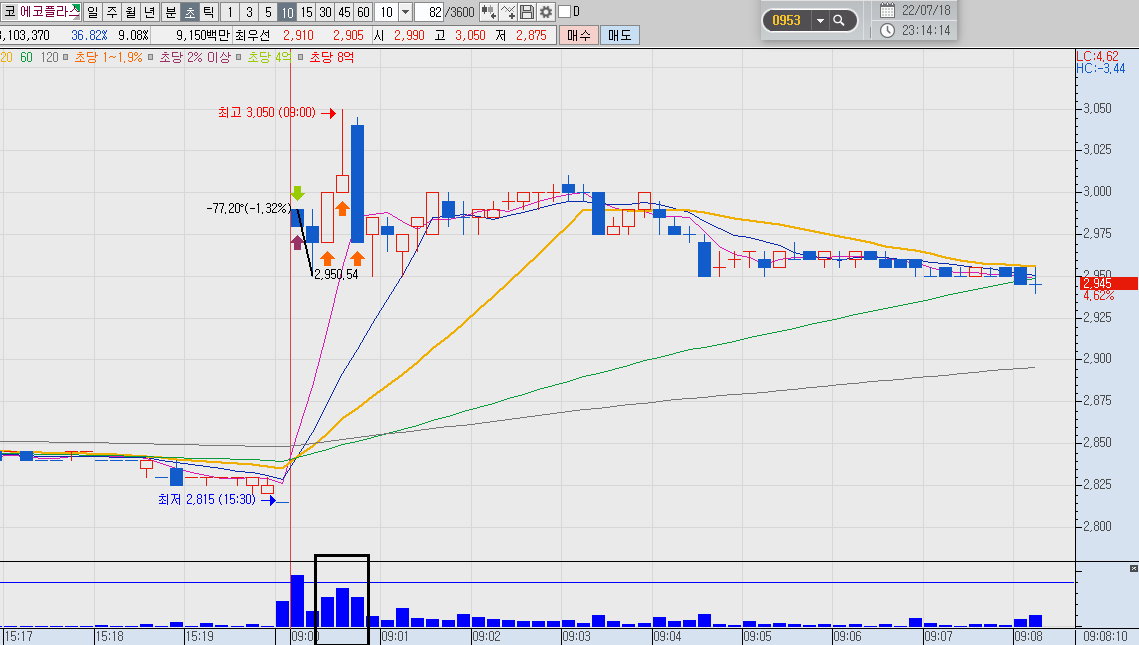Open the 에코플라스 stock name selector
This screenshot has width=1139, height=645.
(x=49, y=12)
